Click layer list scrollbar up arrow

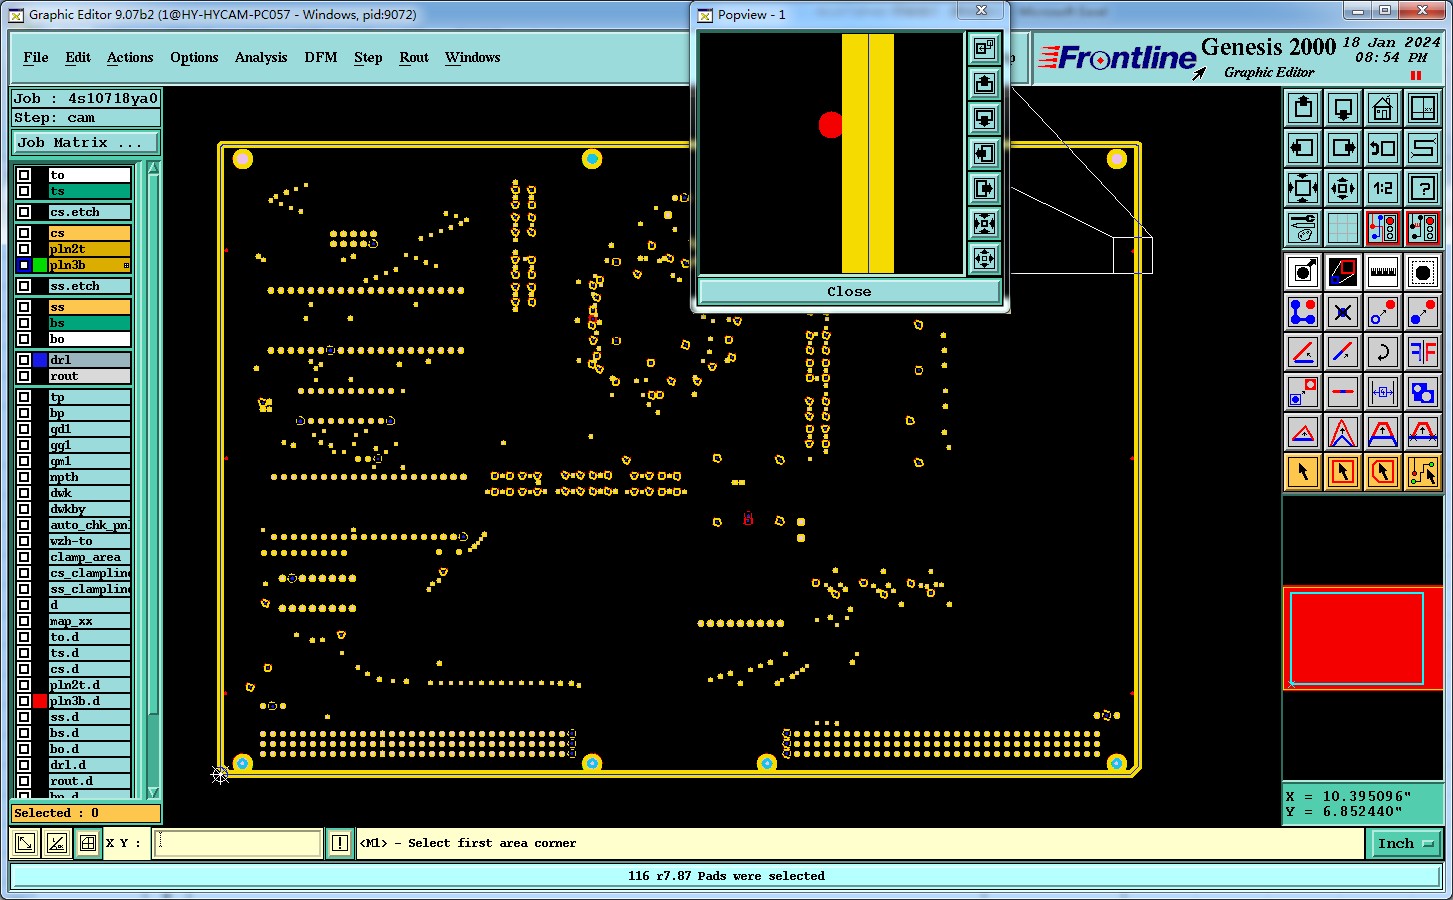[x=153, y=168]
